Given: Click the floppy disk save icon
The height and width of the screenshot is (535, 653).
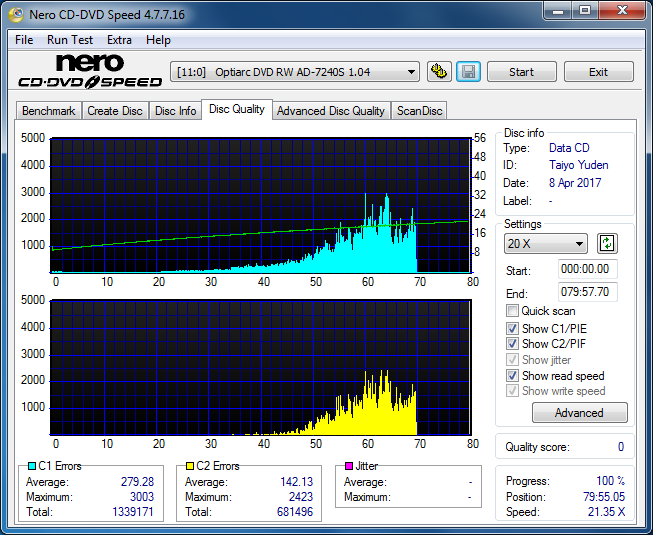Looking at the screenshot, I should pyautogui.click(x=469, y=72).
